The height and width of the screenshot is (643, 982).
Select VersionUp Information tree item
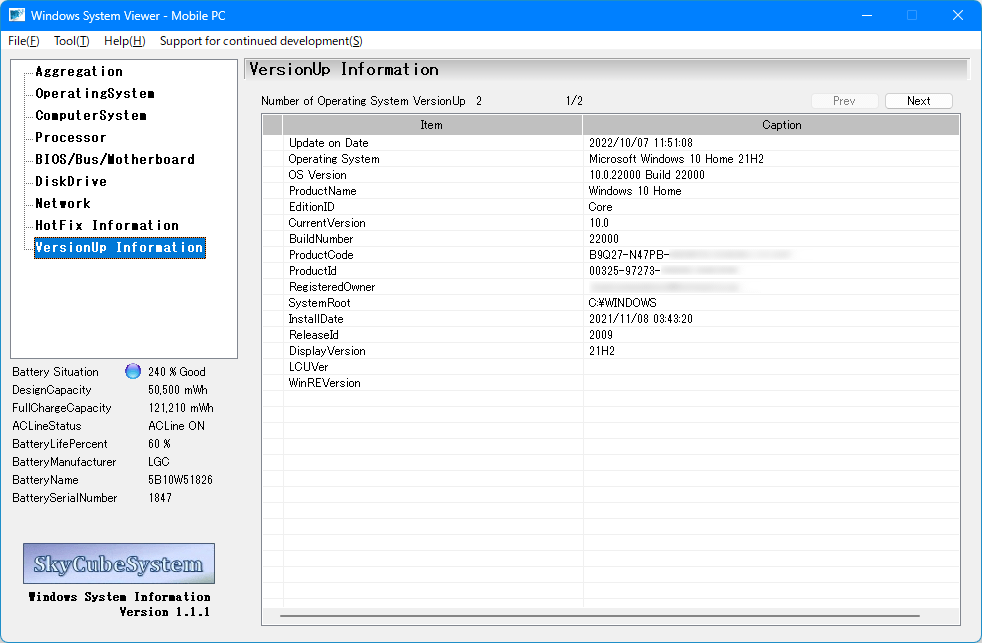(120, 247)
